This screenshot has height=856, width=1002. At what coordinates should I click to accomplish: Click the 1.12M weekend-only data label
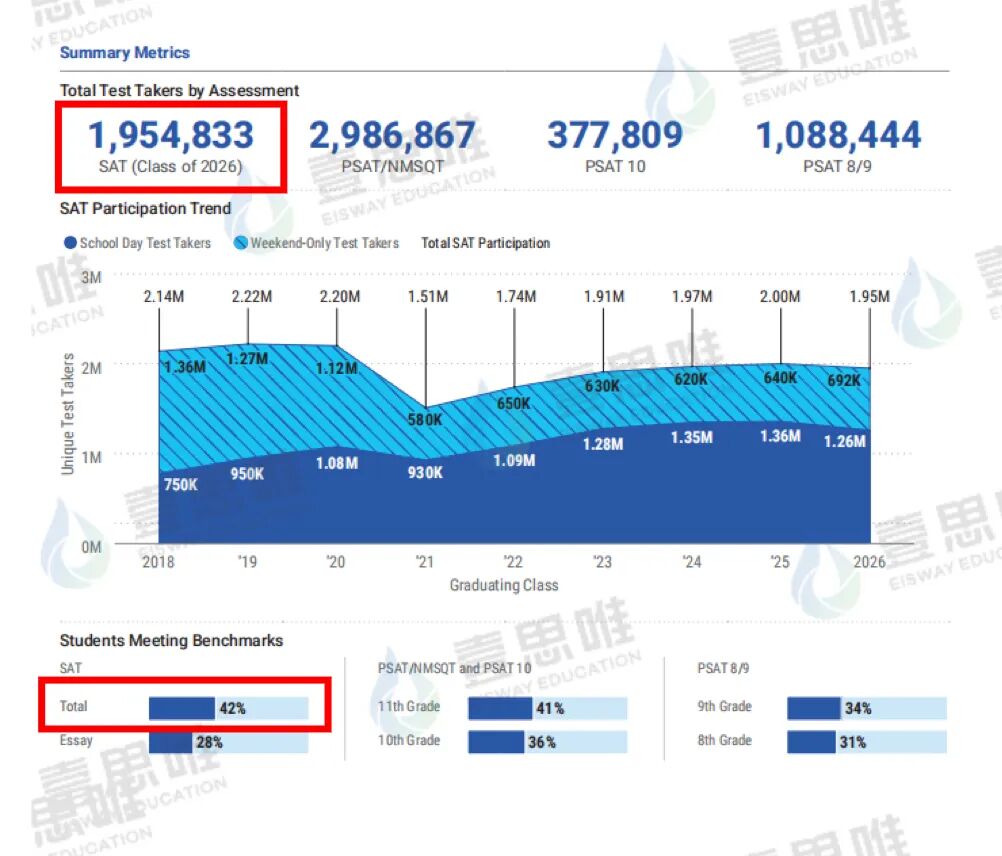pyautogui.click(x=337, y=369)
